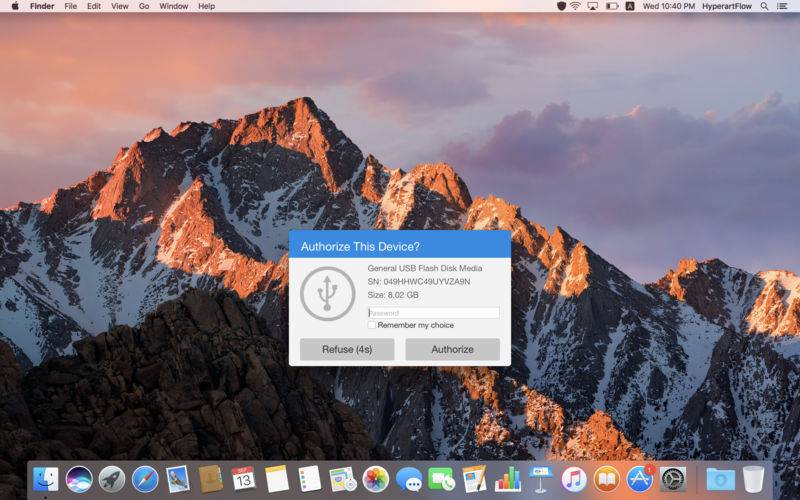Click the USB symbol icon in dialog

pos(328,294)
